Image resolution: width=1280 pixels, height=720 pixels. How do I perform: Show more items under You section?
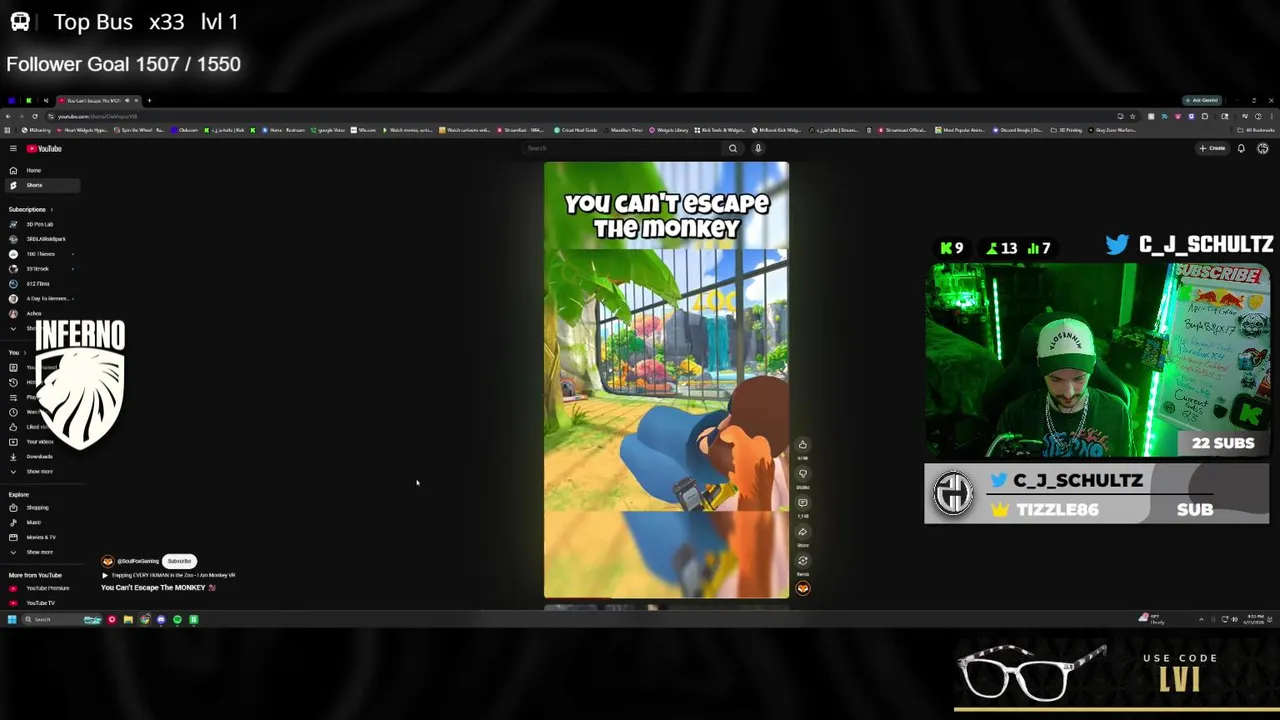pyautogui.click(x=39, y=471)
